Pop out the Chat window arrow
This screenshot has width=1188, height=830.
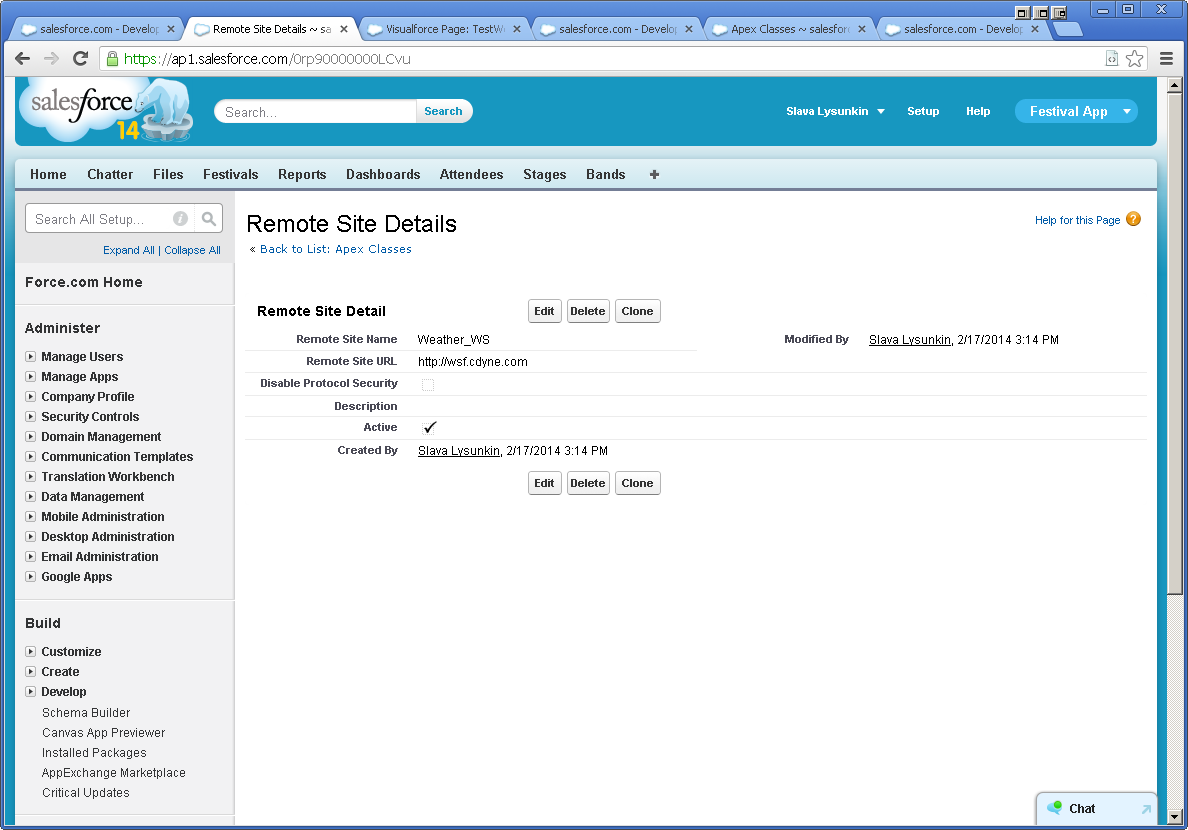pyautogui.click(x=1146, y=810)
